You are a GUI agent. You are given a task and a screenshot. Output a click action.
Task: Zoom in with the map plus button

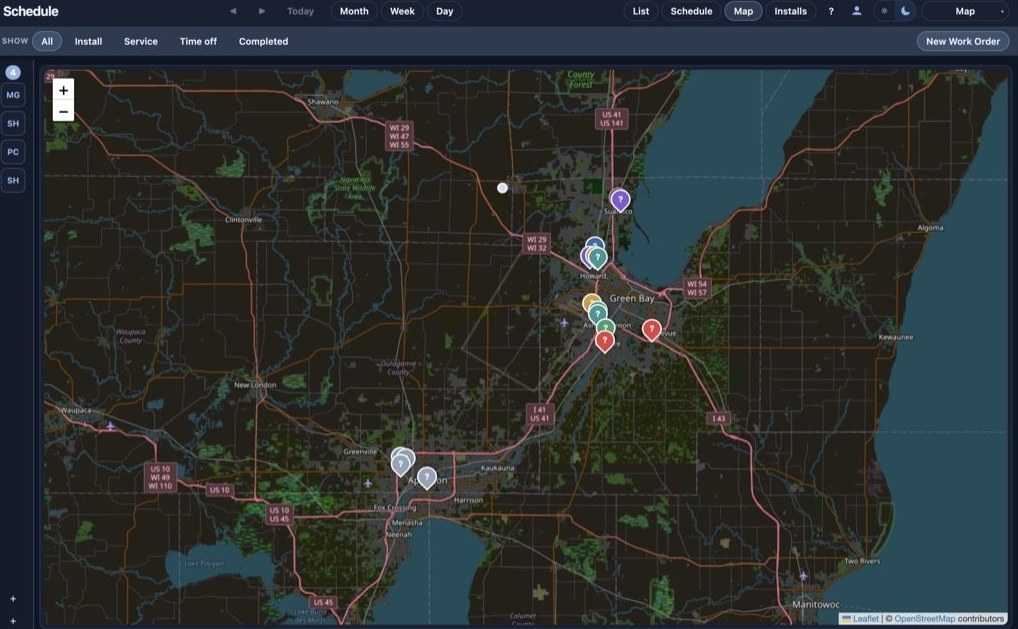(x=63, y=90)
